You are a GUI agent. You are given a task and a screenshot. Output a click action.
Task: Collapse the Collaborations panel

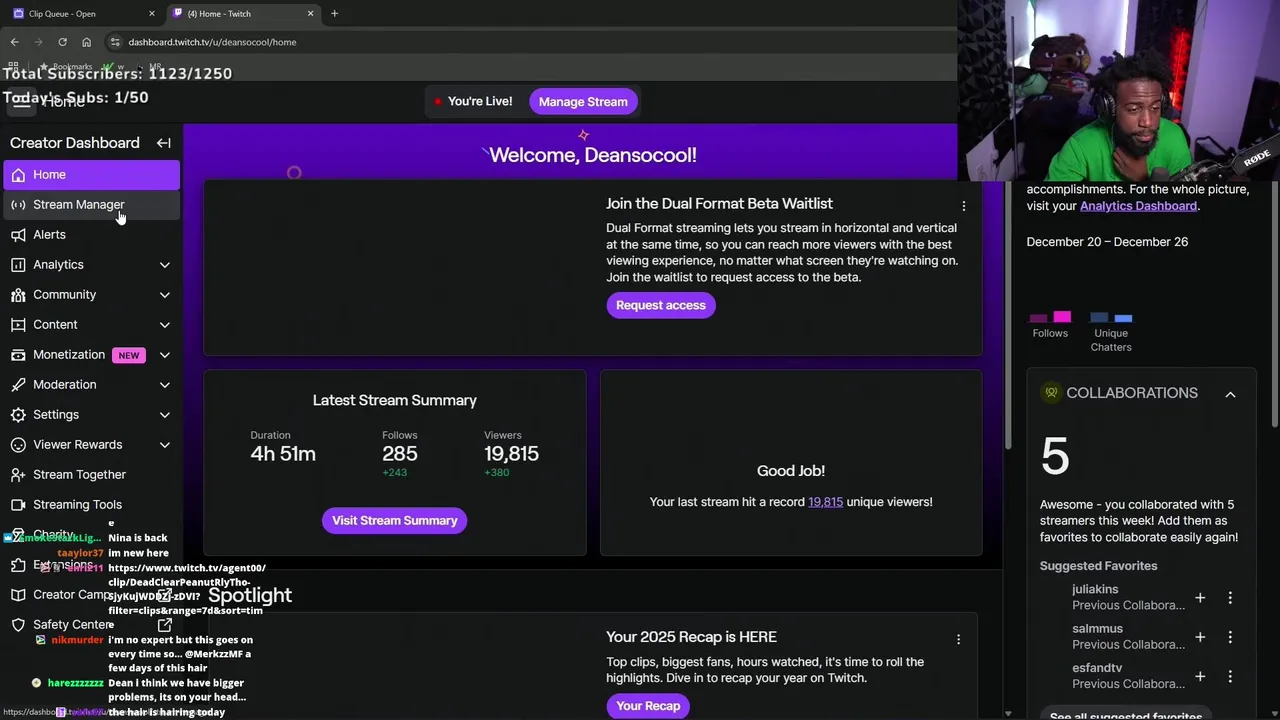click(x=1230, y=394)
